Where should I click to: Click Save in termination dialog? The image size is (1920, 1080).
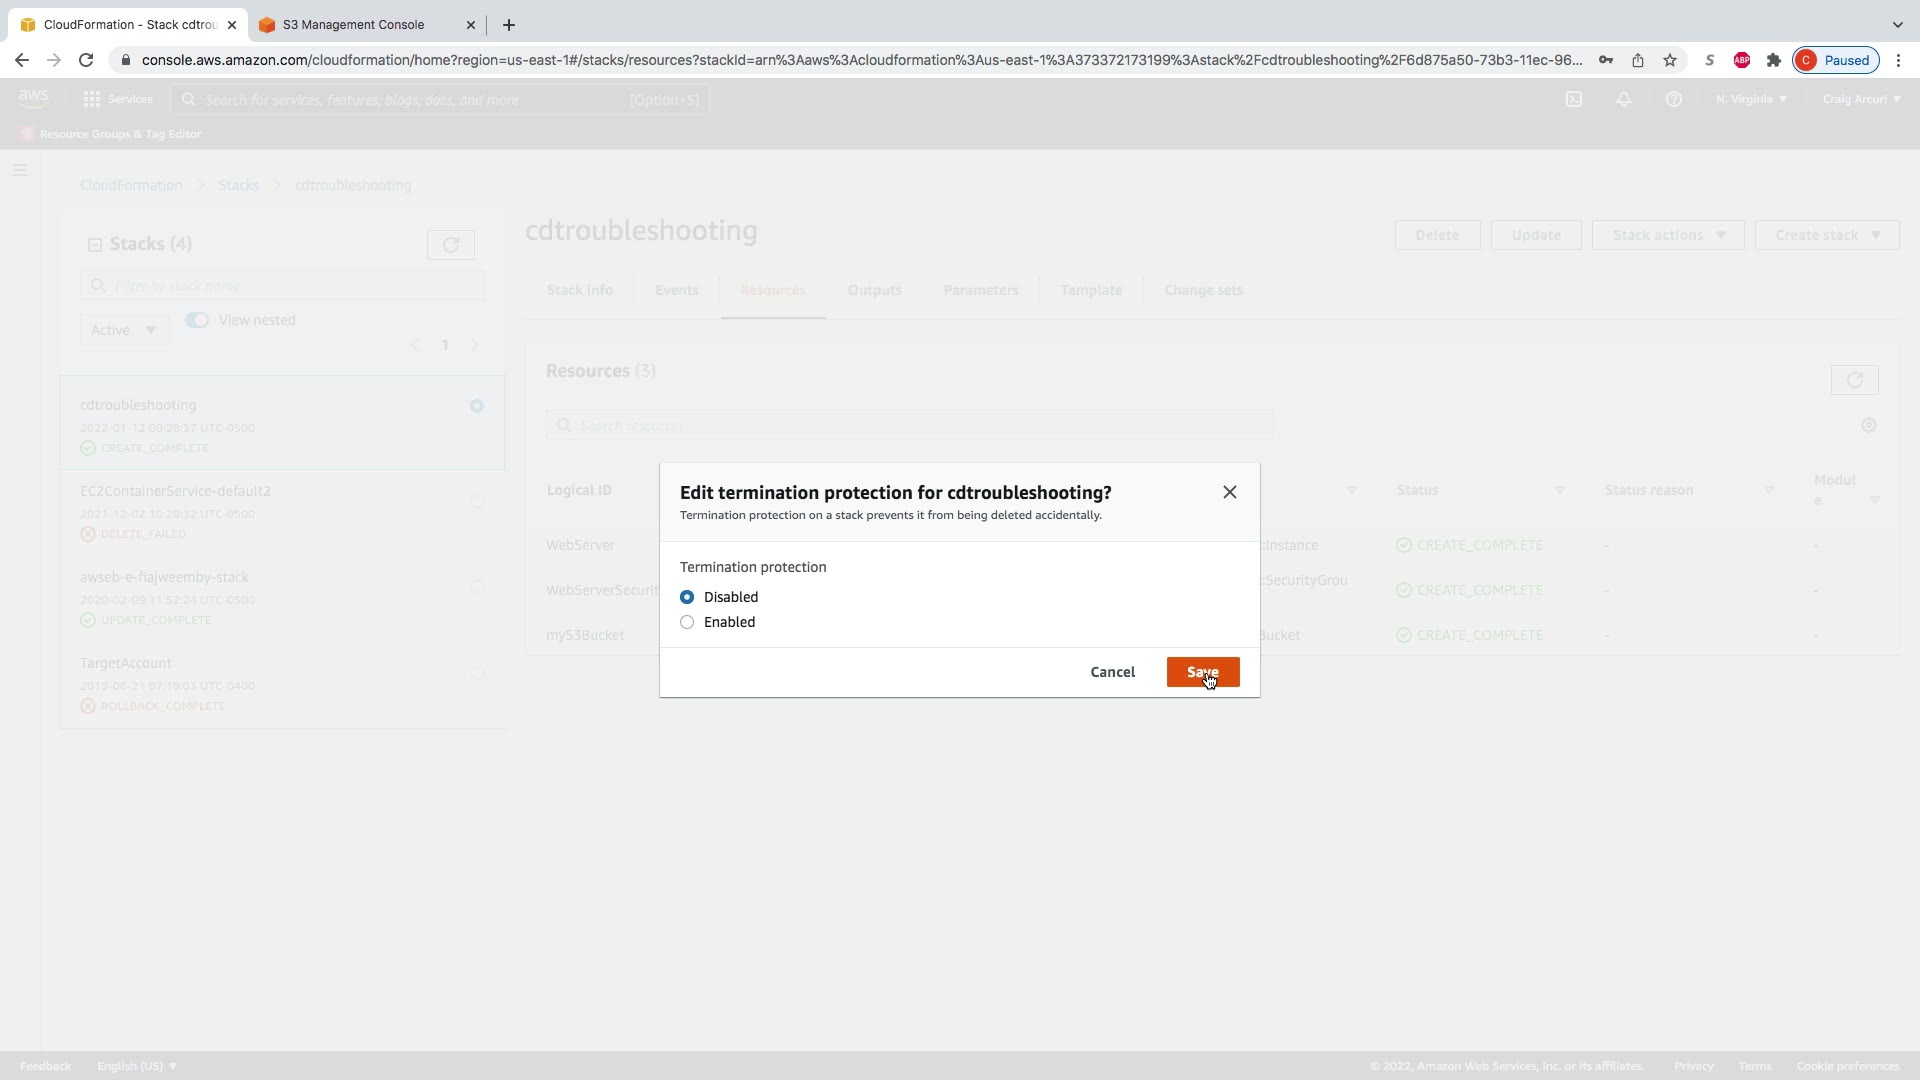[x=1202, y=672]
